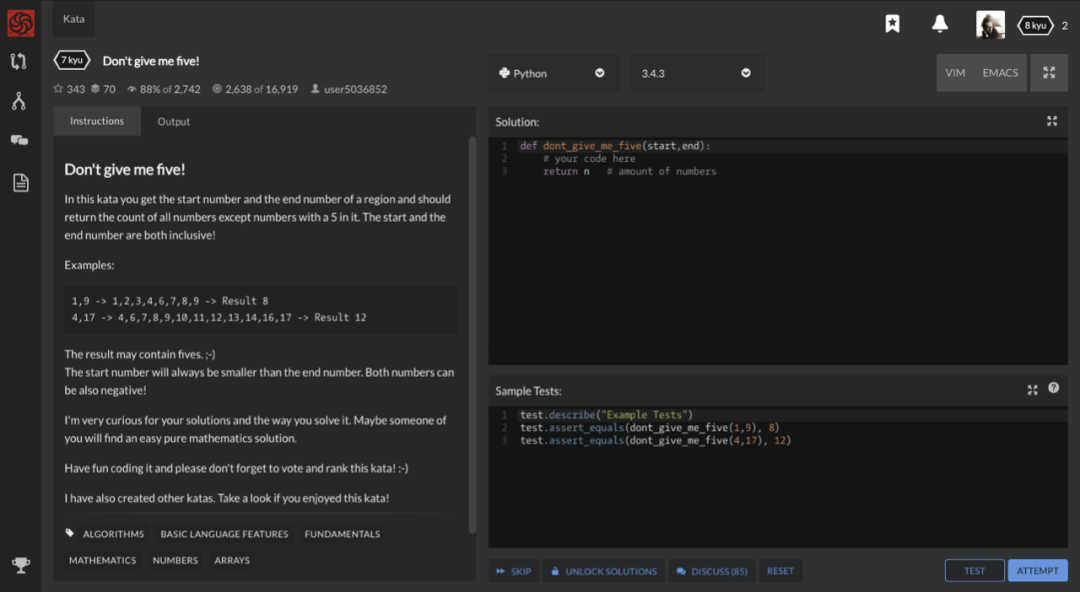This screenshot has height=592, width=1080.
Task: Toggle VIM editor mode
Action: tap(955, 73)
